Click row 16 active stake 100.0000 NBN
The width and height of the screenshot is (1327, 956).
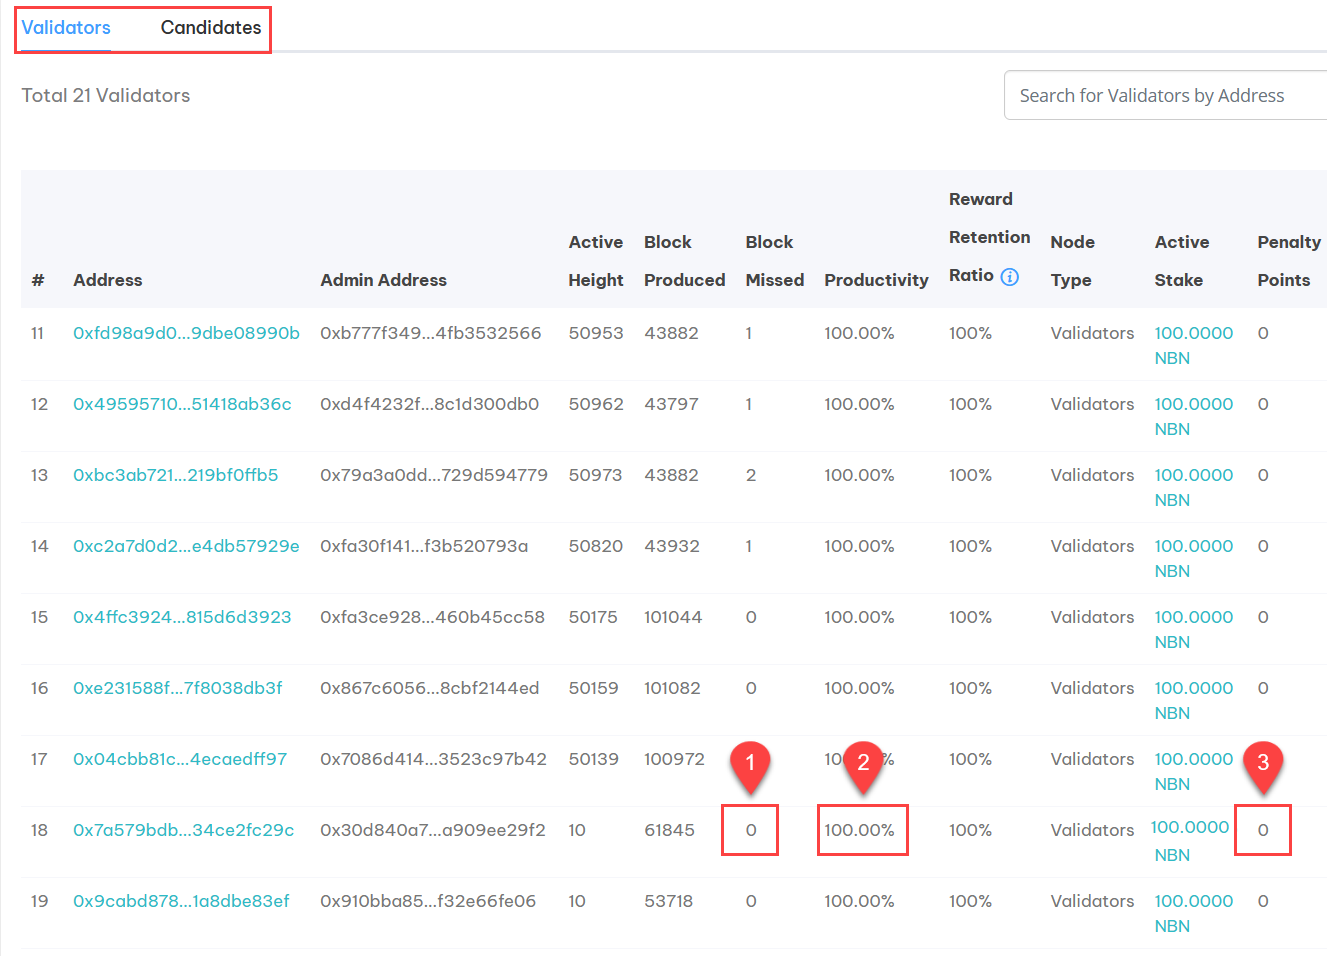pos(1194,700)
